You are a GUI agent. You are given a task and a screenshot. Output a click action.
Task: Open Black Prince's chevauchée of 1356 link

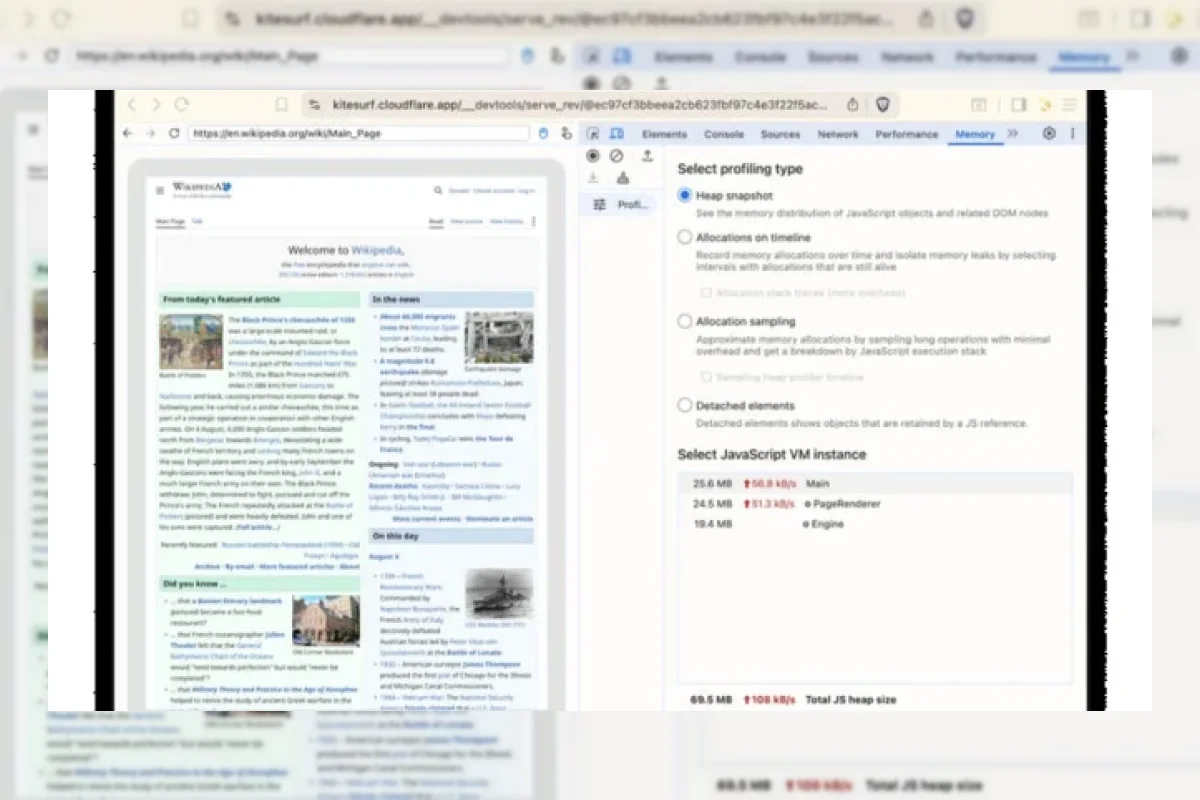[x=299, y=320]
